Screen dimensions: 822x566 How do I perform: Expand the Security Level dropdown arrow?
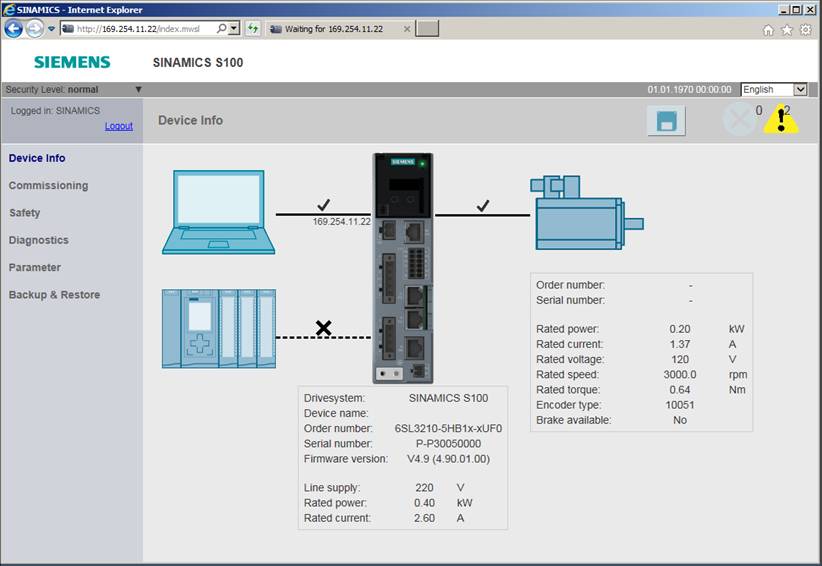[138, 90]
